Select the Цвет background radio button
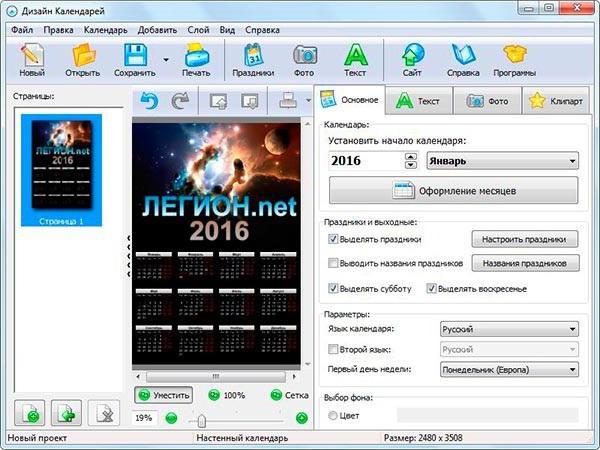This screenshot has height=450, width=600. [x=333, y=416]
